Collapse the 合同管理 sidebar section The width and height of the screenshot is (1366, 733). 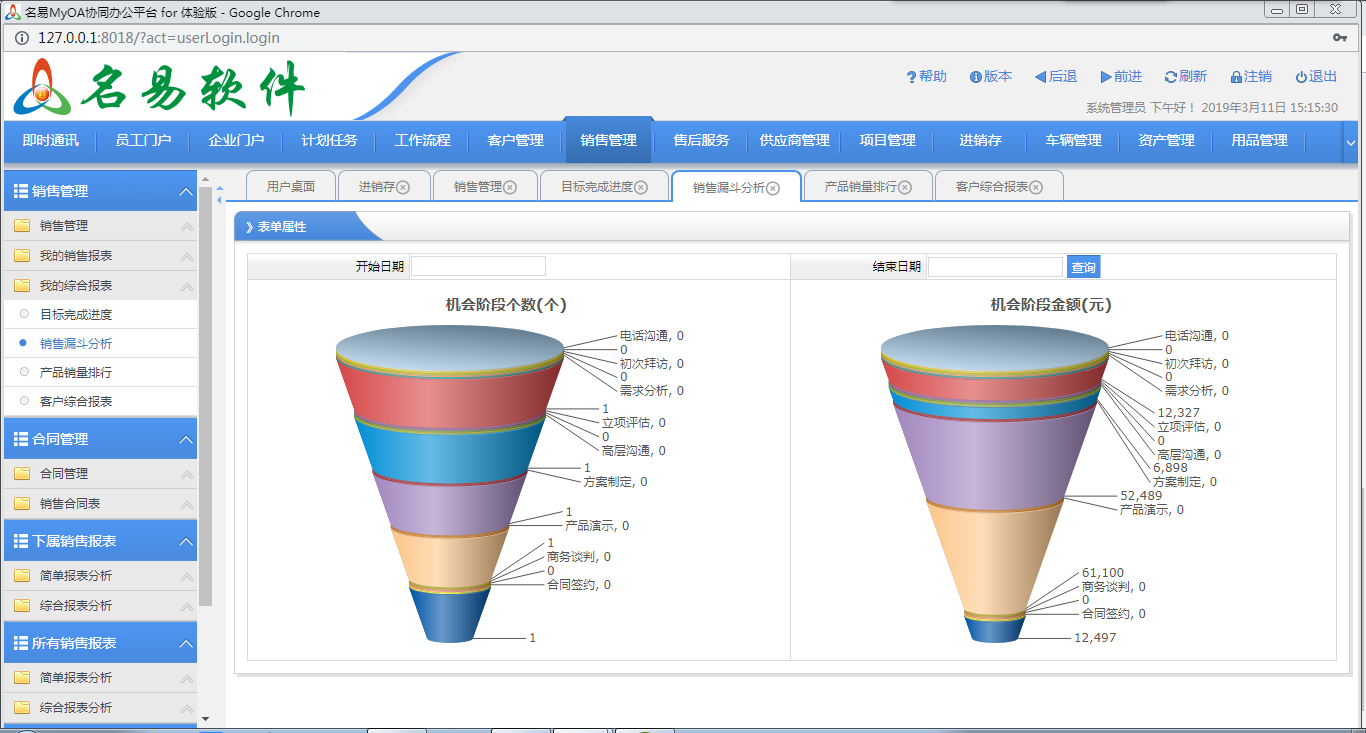click(x=186, y=439)
